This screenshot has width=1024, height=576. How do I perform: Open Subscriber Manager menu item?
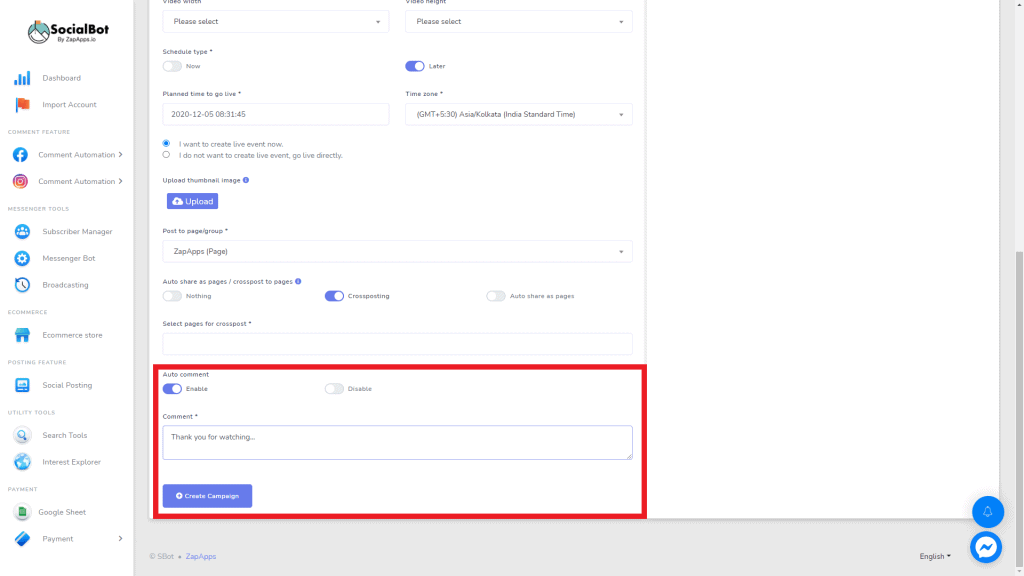point(77,232)
